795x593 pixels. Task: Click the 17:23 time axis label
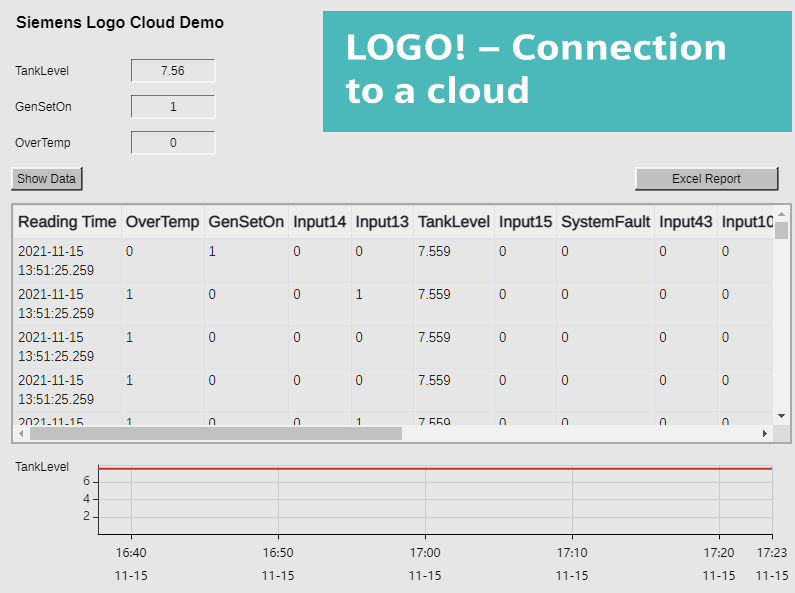772,552
